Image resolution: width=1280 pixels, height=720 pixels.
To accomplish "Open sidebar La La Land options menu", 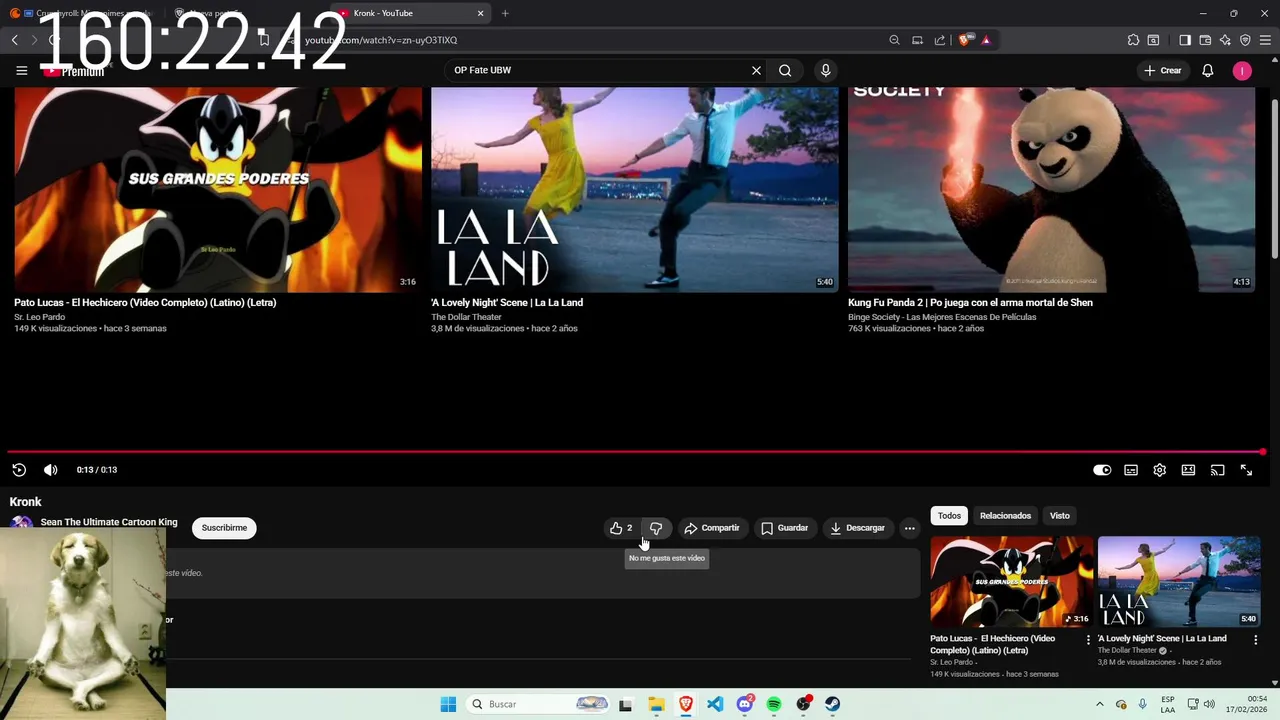I will tap(1256, 640).
